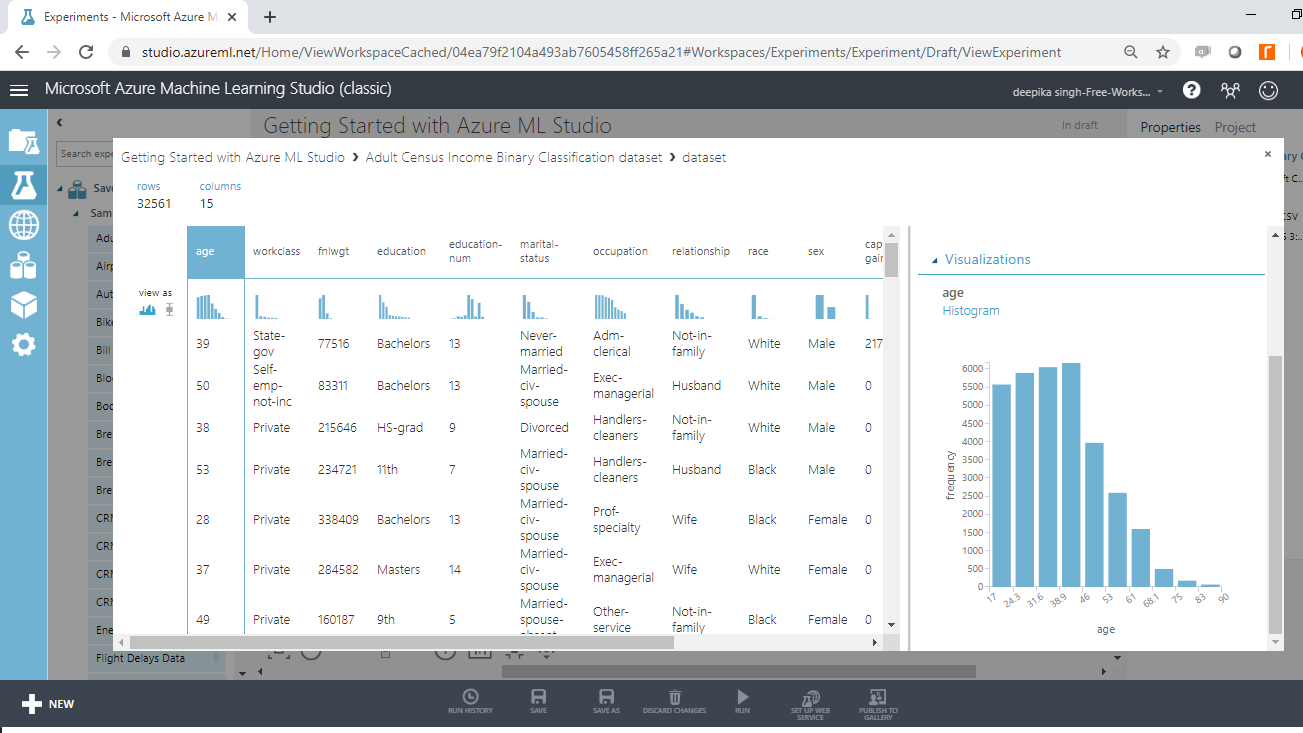Viewport: 1303px width, 733px height.
Task: Click Adult Census Income dataset breadcrumb
Action: pos(514,157)
